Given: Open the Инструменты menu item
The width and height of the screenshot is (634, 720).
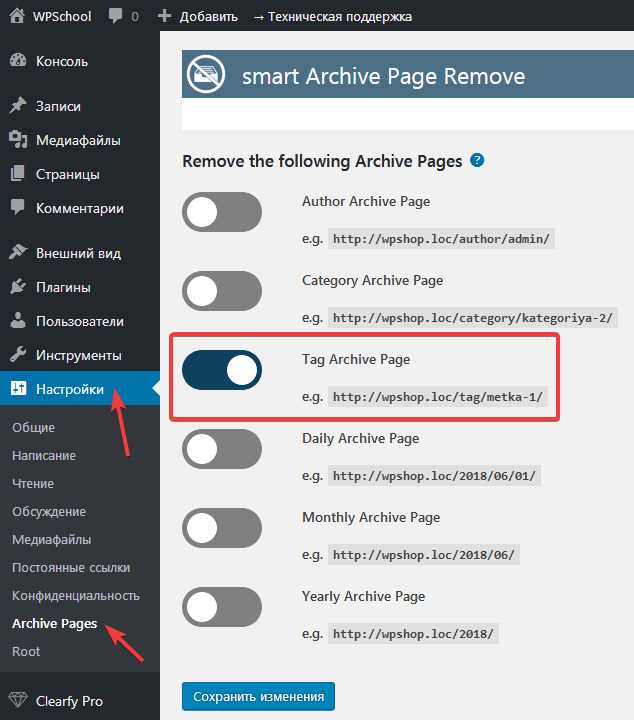Looking at the screenshot, I should [x=78, y=355].
